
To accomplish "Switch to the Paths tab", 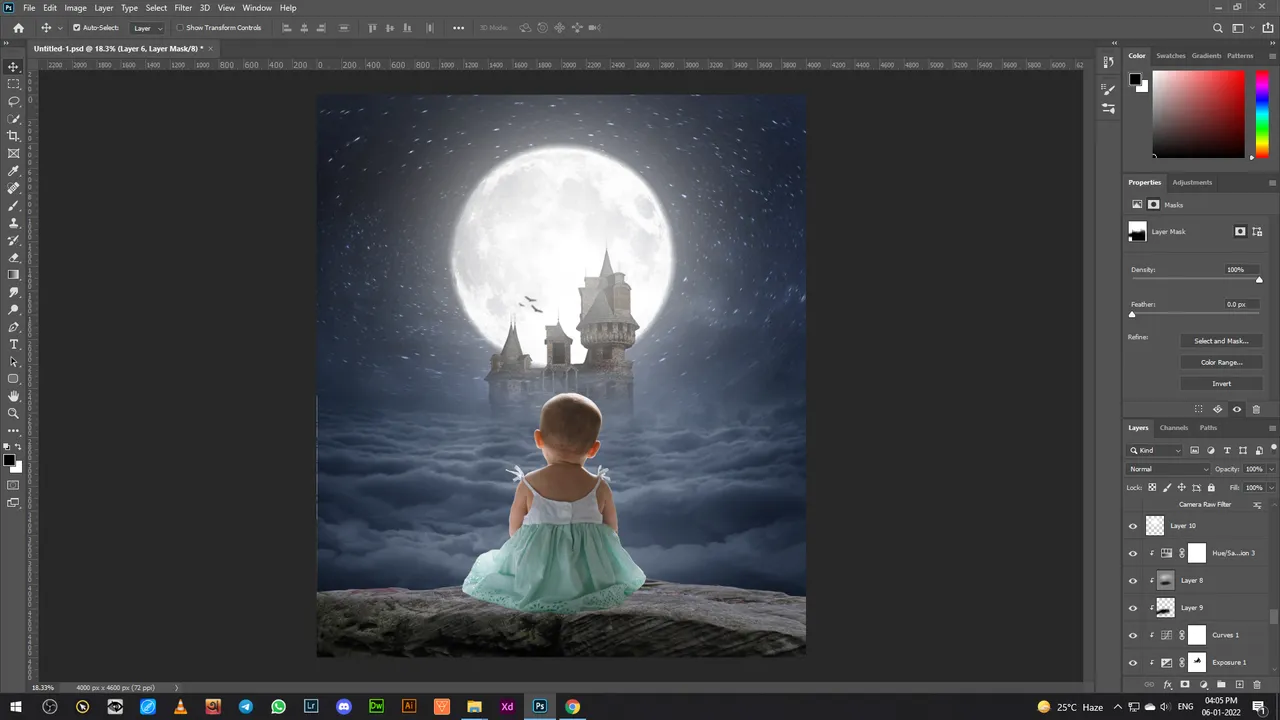I will (x=1208, y=428).
